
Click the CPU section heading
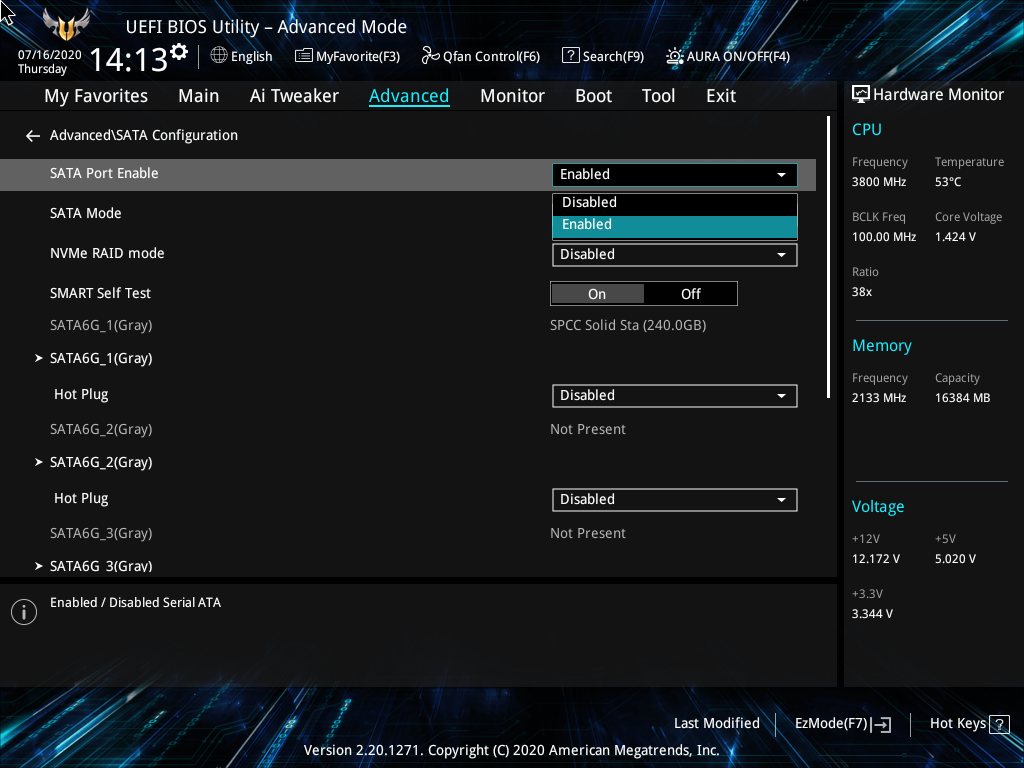pyautogui.click(x=867, y=129)
